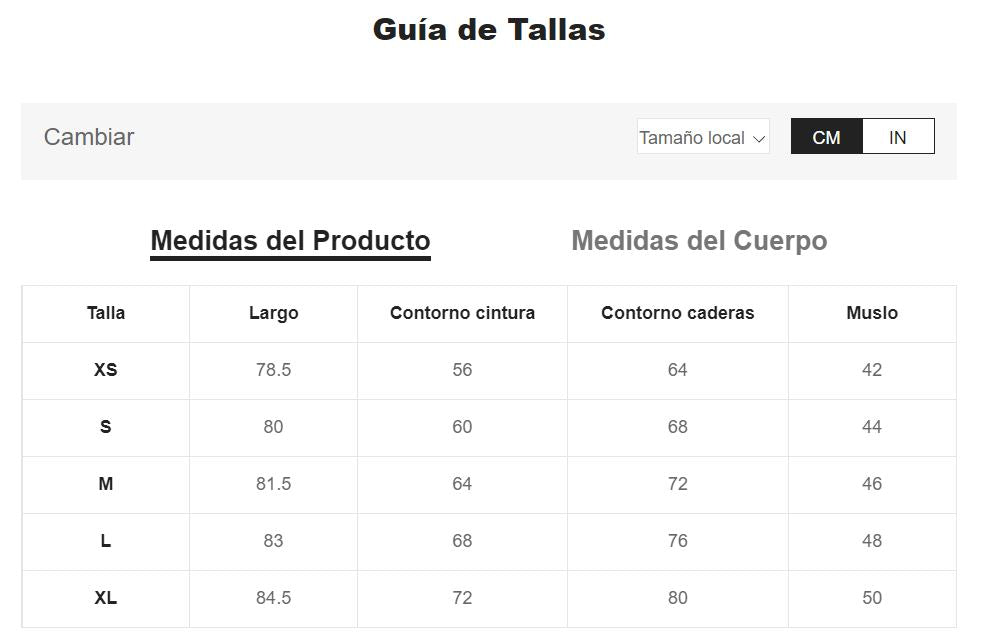Open the Tamaño local dropdown
The image size is (989, 642).
[702, 137]
